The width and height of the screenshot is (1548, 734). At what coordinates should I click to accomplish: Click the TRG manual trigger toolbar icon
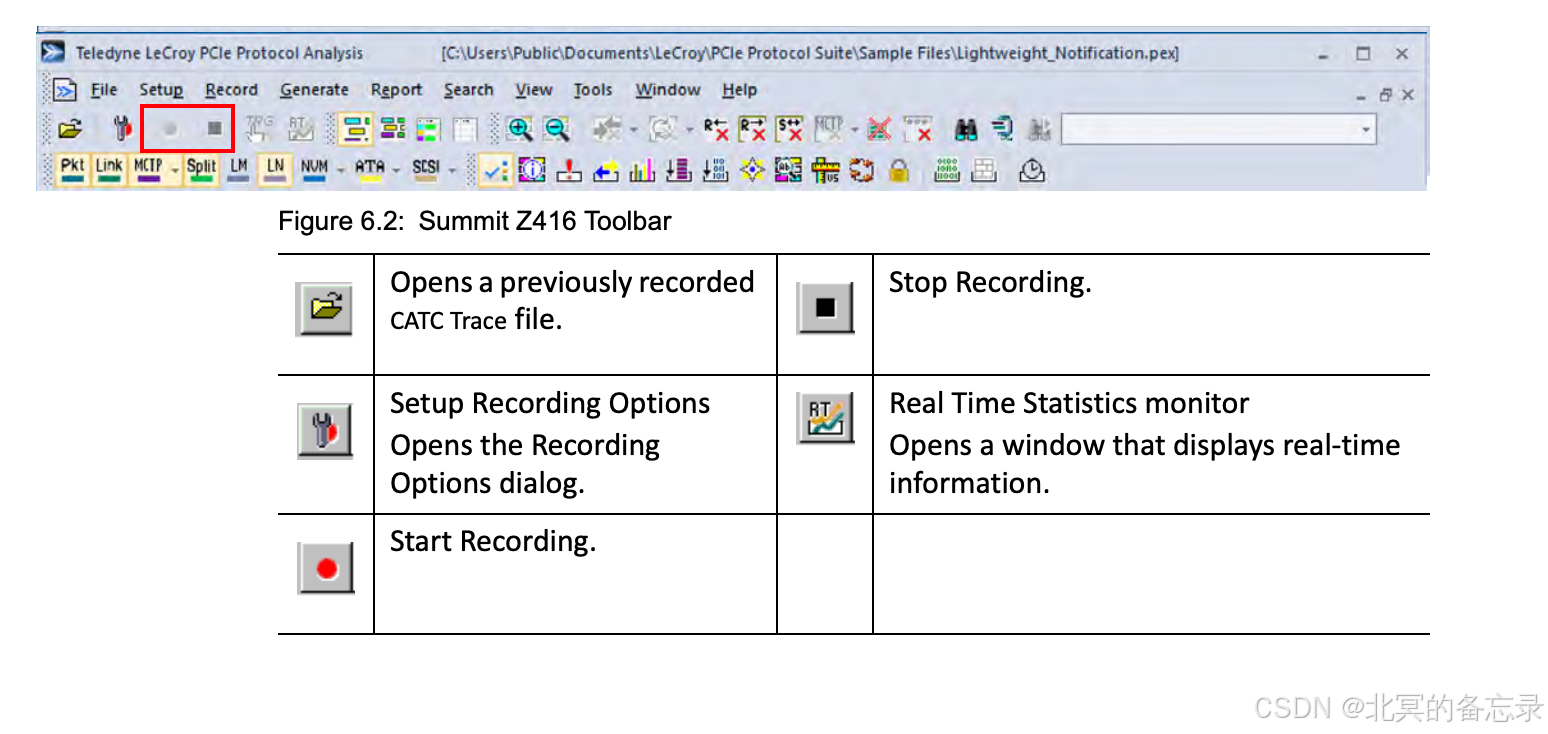point(259,129)
